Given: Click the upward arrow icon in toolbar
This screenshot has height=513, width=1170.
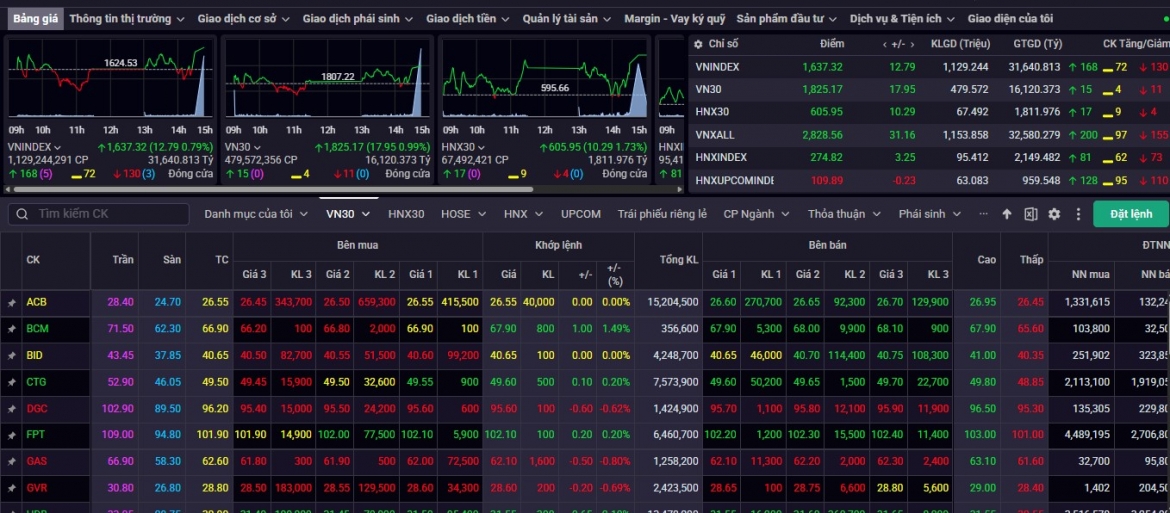Looking at the screenshot, I should click(1007, 214).
